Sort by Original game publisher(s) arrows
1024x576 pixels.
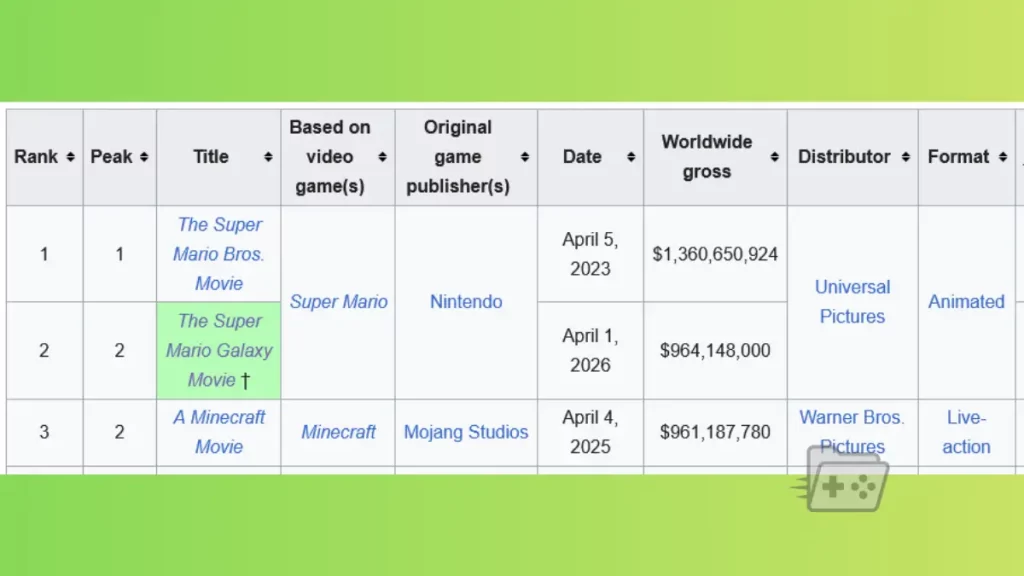pos(524,157)
